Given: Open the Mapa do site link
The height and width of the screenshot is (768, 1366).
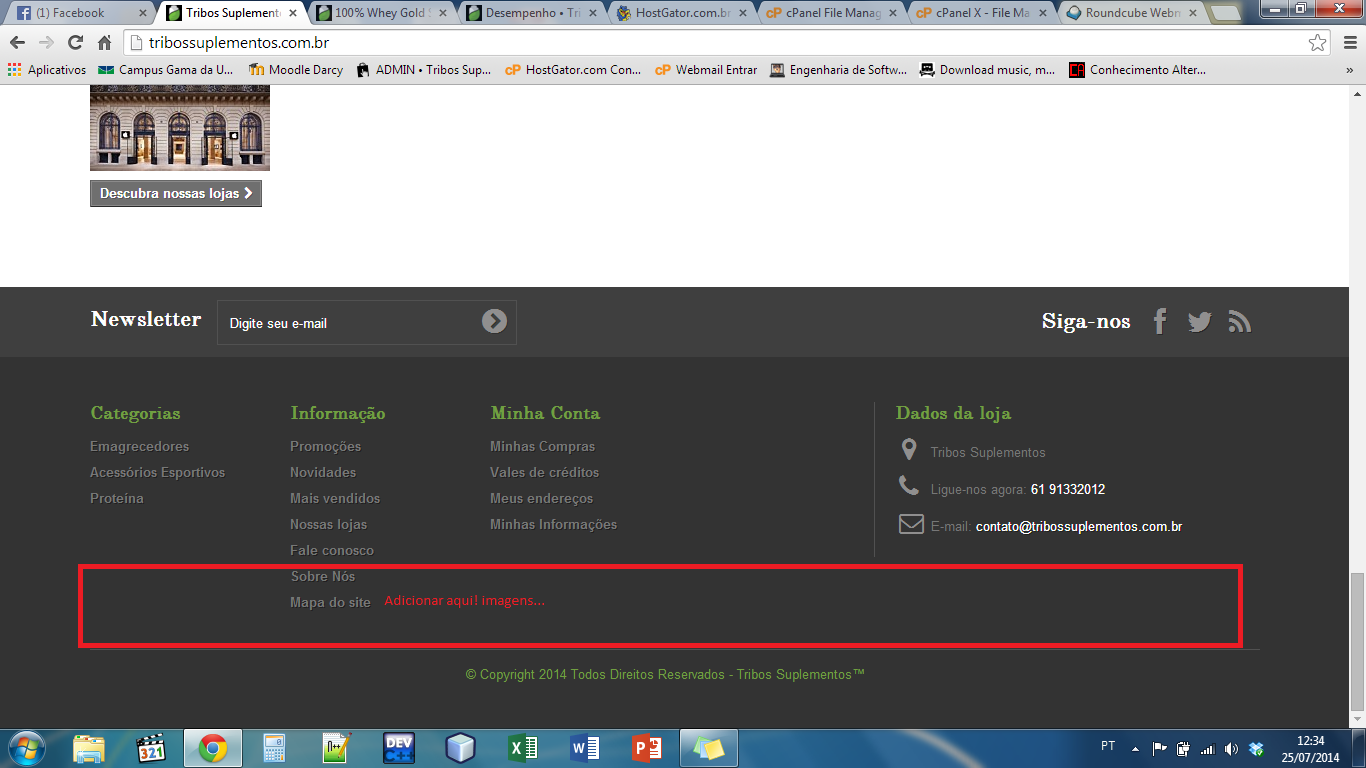Looking at the screenshot, I should [x=330, y=602].
